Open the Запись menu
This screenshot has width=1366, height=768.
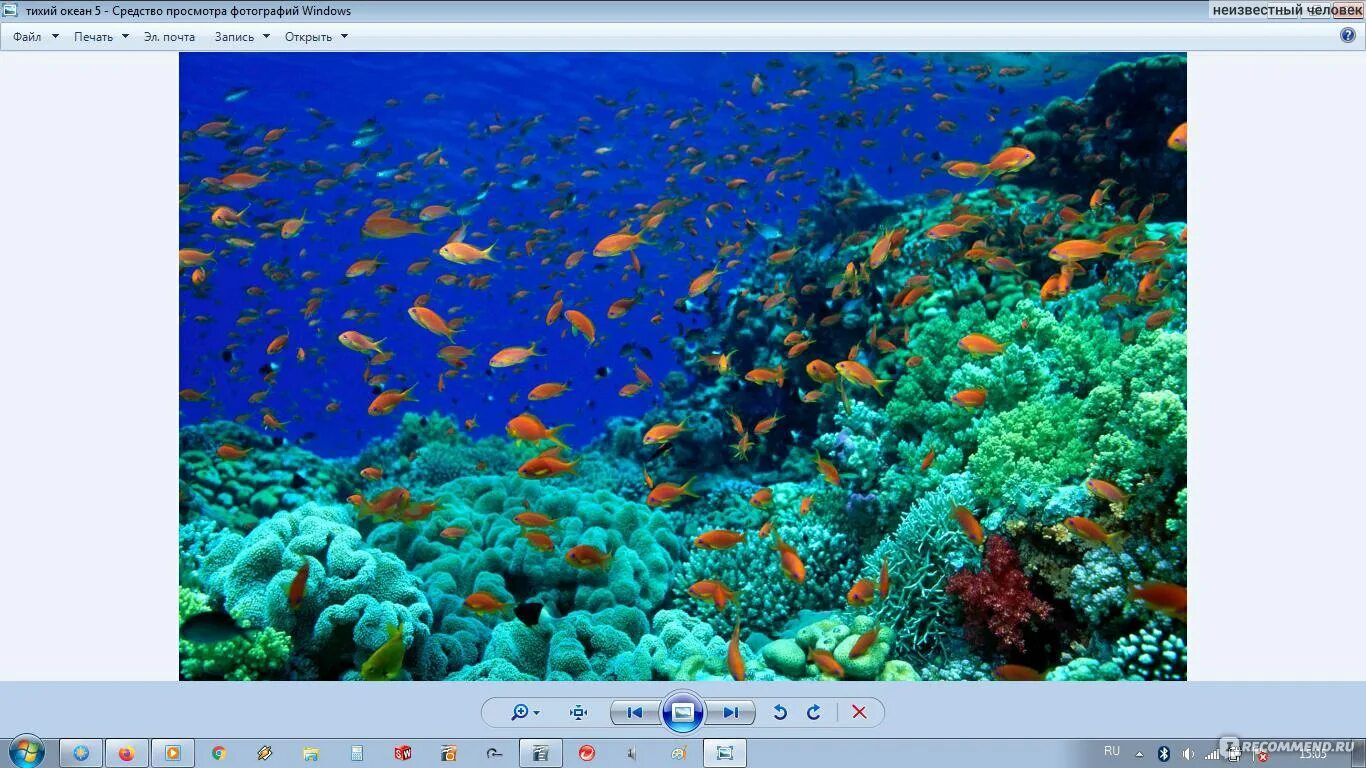click(x=242, y=37)
